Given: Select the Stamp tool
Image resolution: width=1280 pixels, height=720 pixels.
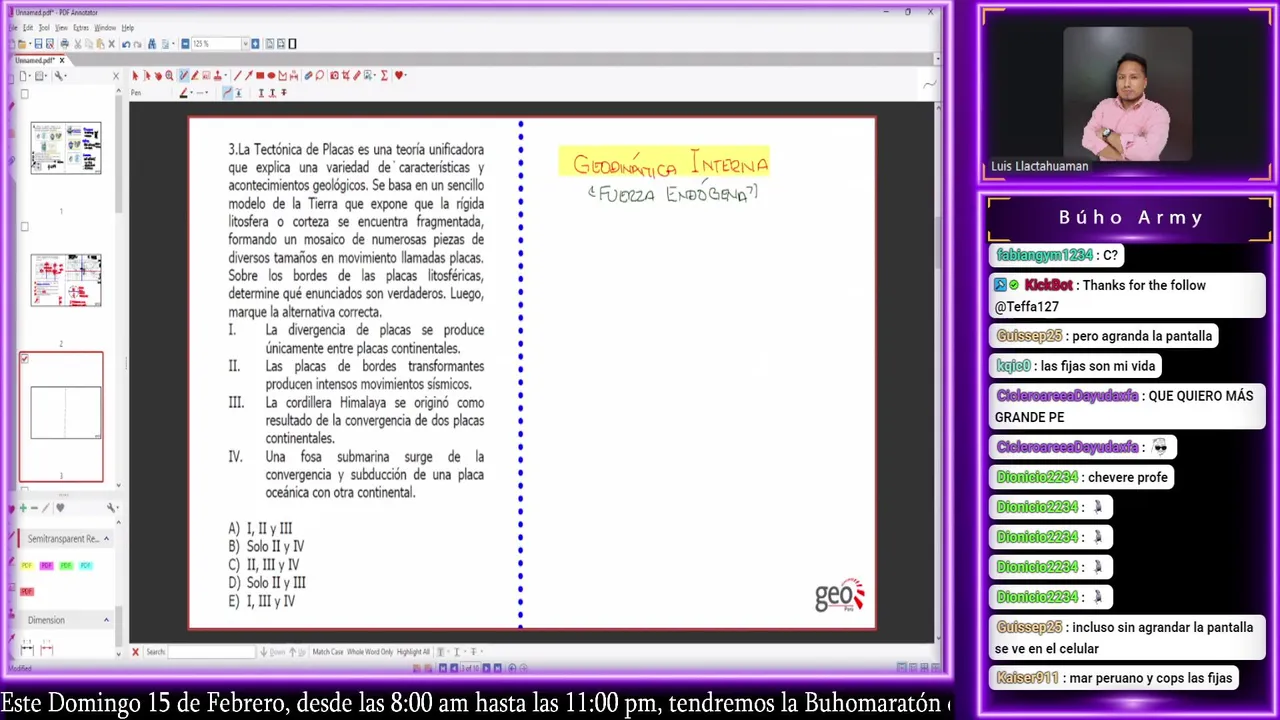Looking at the screenshot, I should pos(217,76).
